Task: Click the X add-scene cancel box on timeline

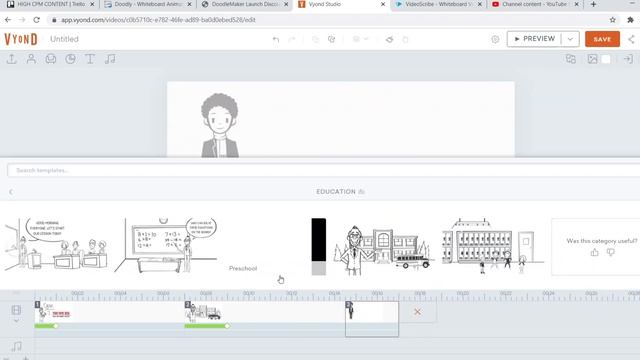Action: tap(417, 312)
